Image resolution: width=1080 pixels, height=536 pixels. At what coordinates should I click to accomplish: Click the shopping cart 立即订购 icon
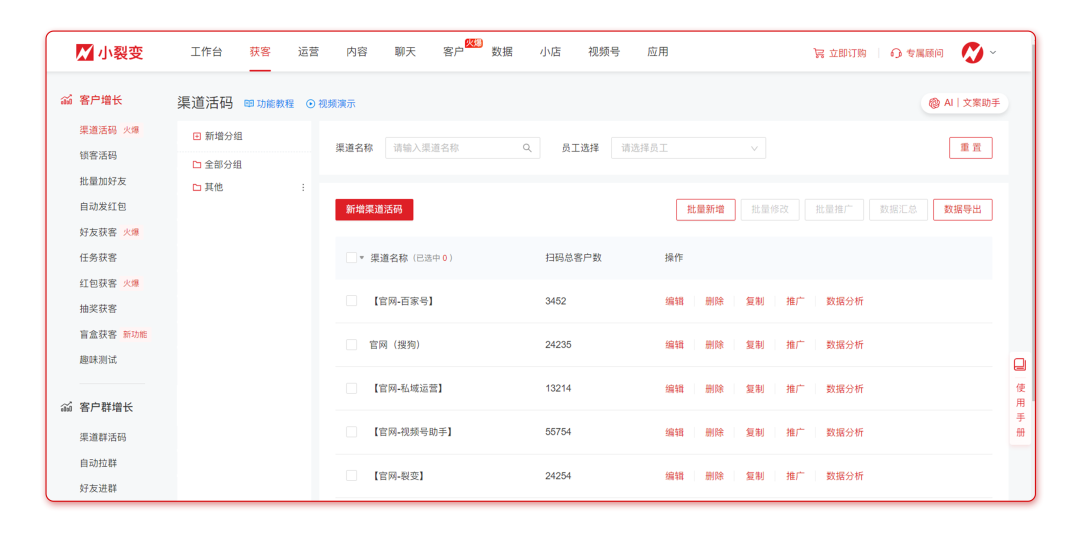pyautogui.click(x=819, y=53)
